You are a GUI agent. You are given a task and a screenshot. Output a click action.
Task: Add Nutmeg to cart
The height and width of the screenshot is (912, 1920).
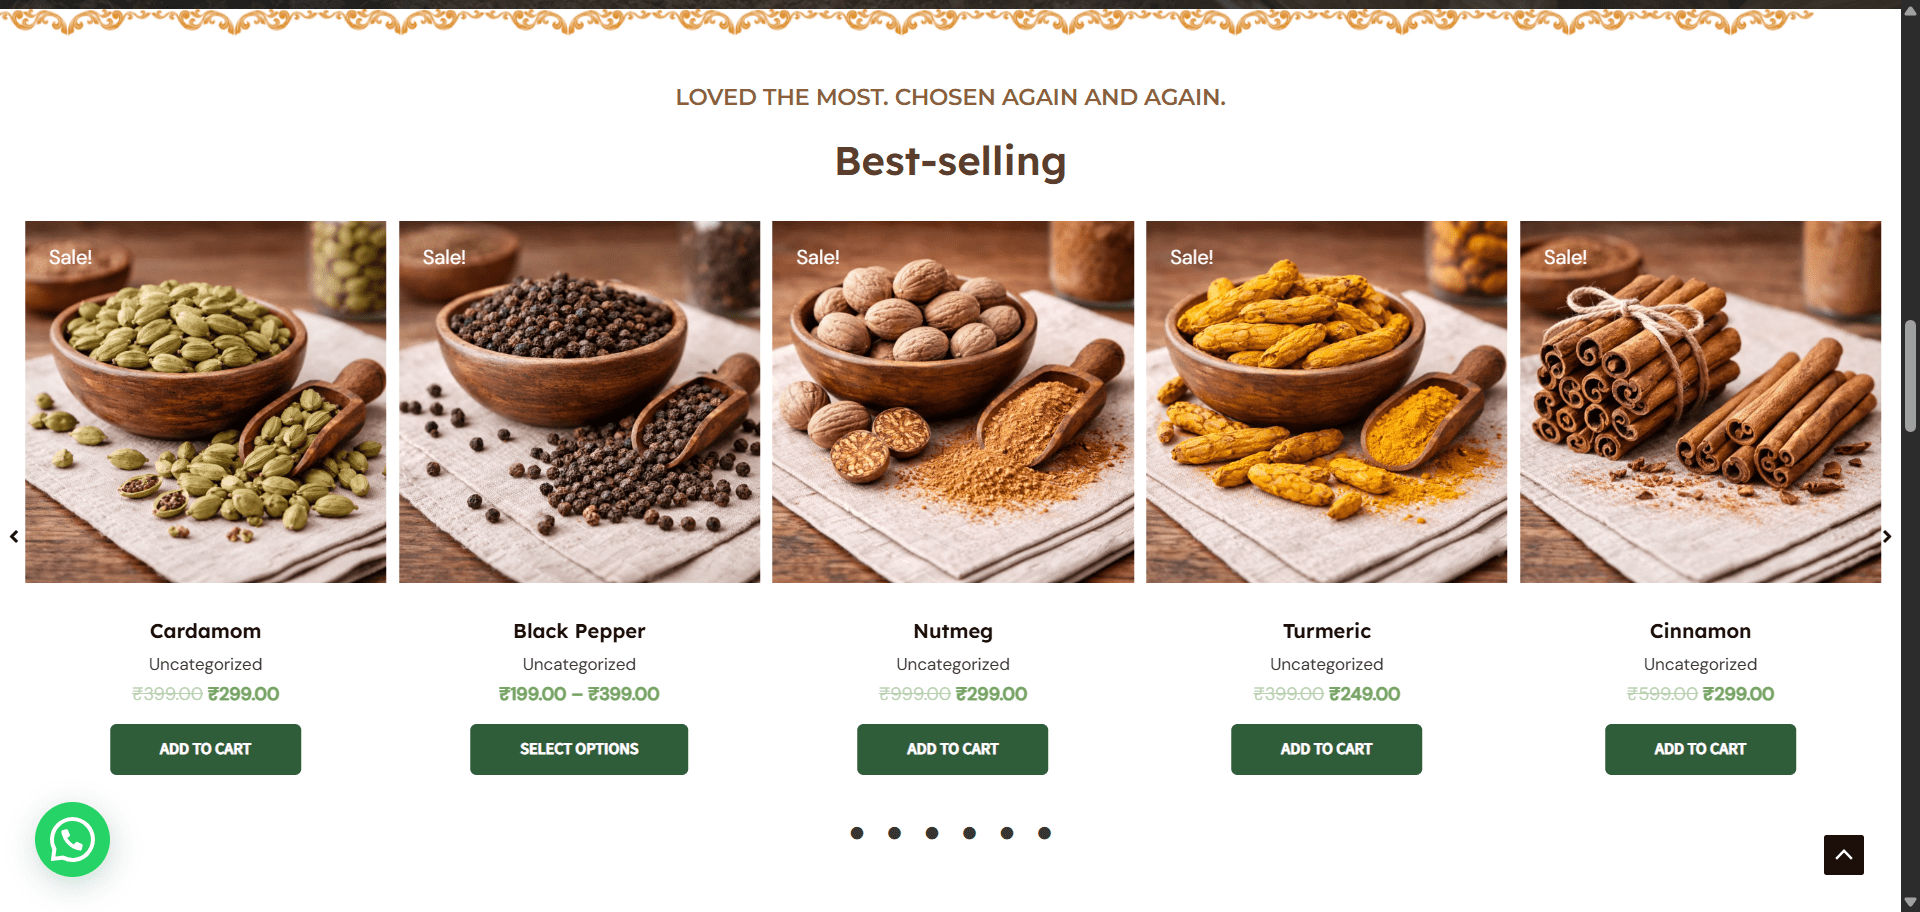coord(952,749)
